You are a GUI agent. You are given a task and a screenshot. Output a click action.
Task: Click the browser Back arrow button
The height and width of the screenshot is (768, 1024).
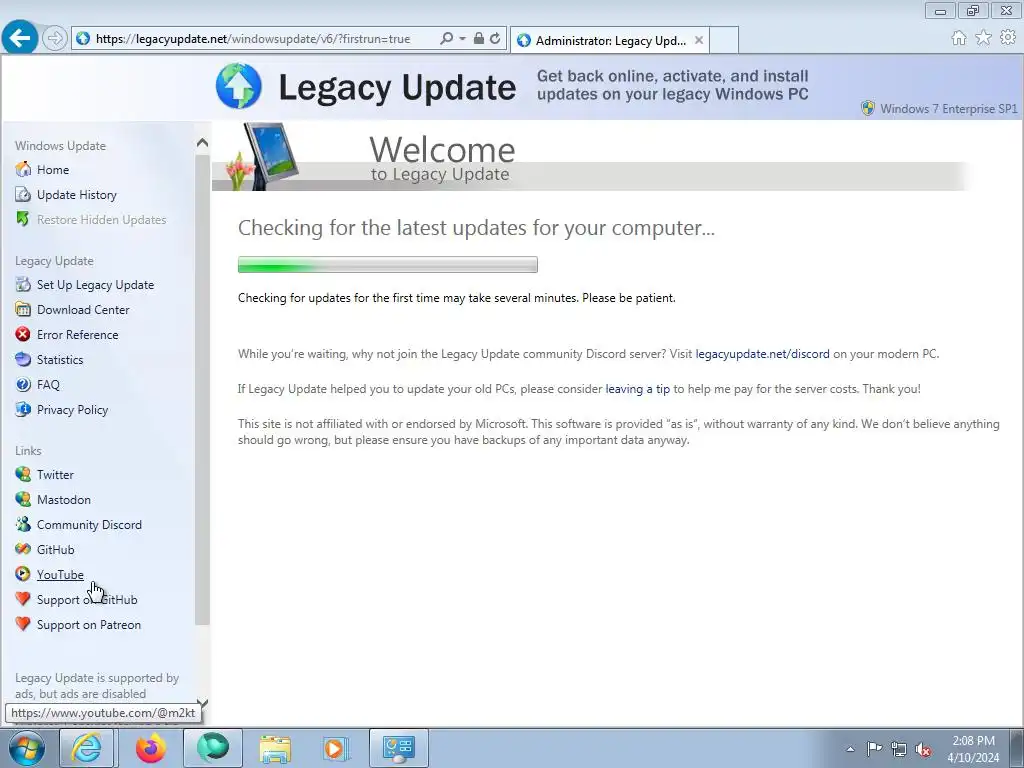click(x=20, y=38)
